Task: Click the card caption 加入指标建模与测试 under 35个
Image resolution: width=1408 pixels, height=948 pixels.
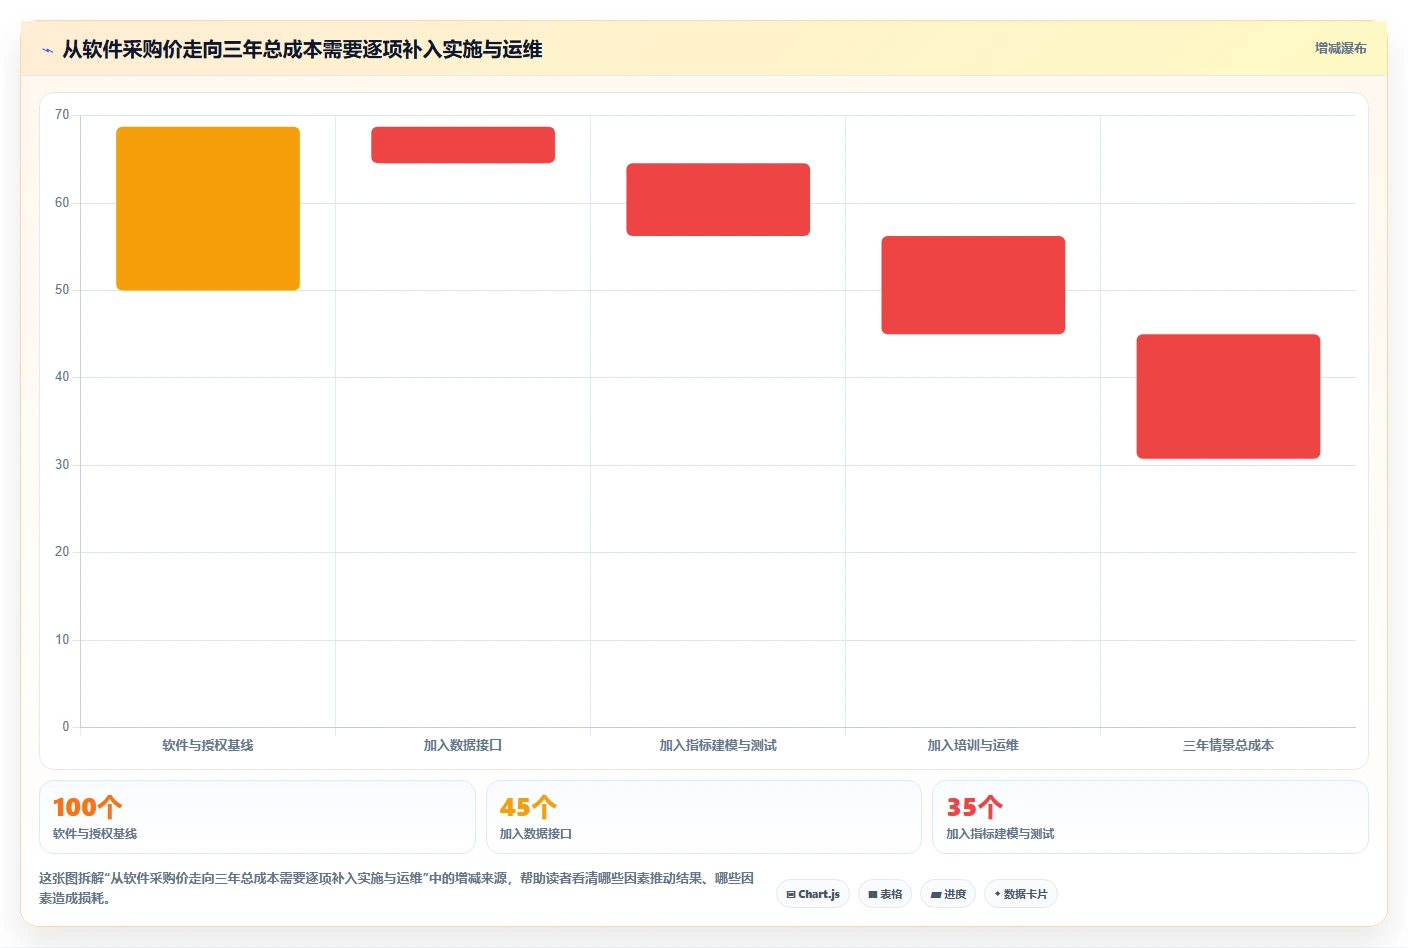Action: [1000, 834]
